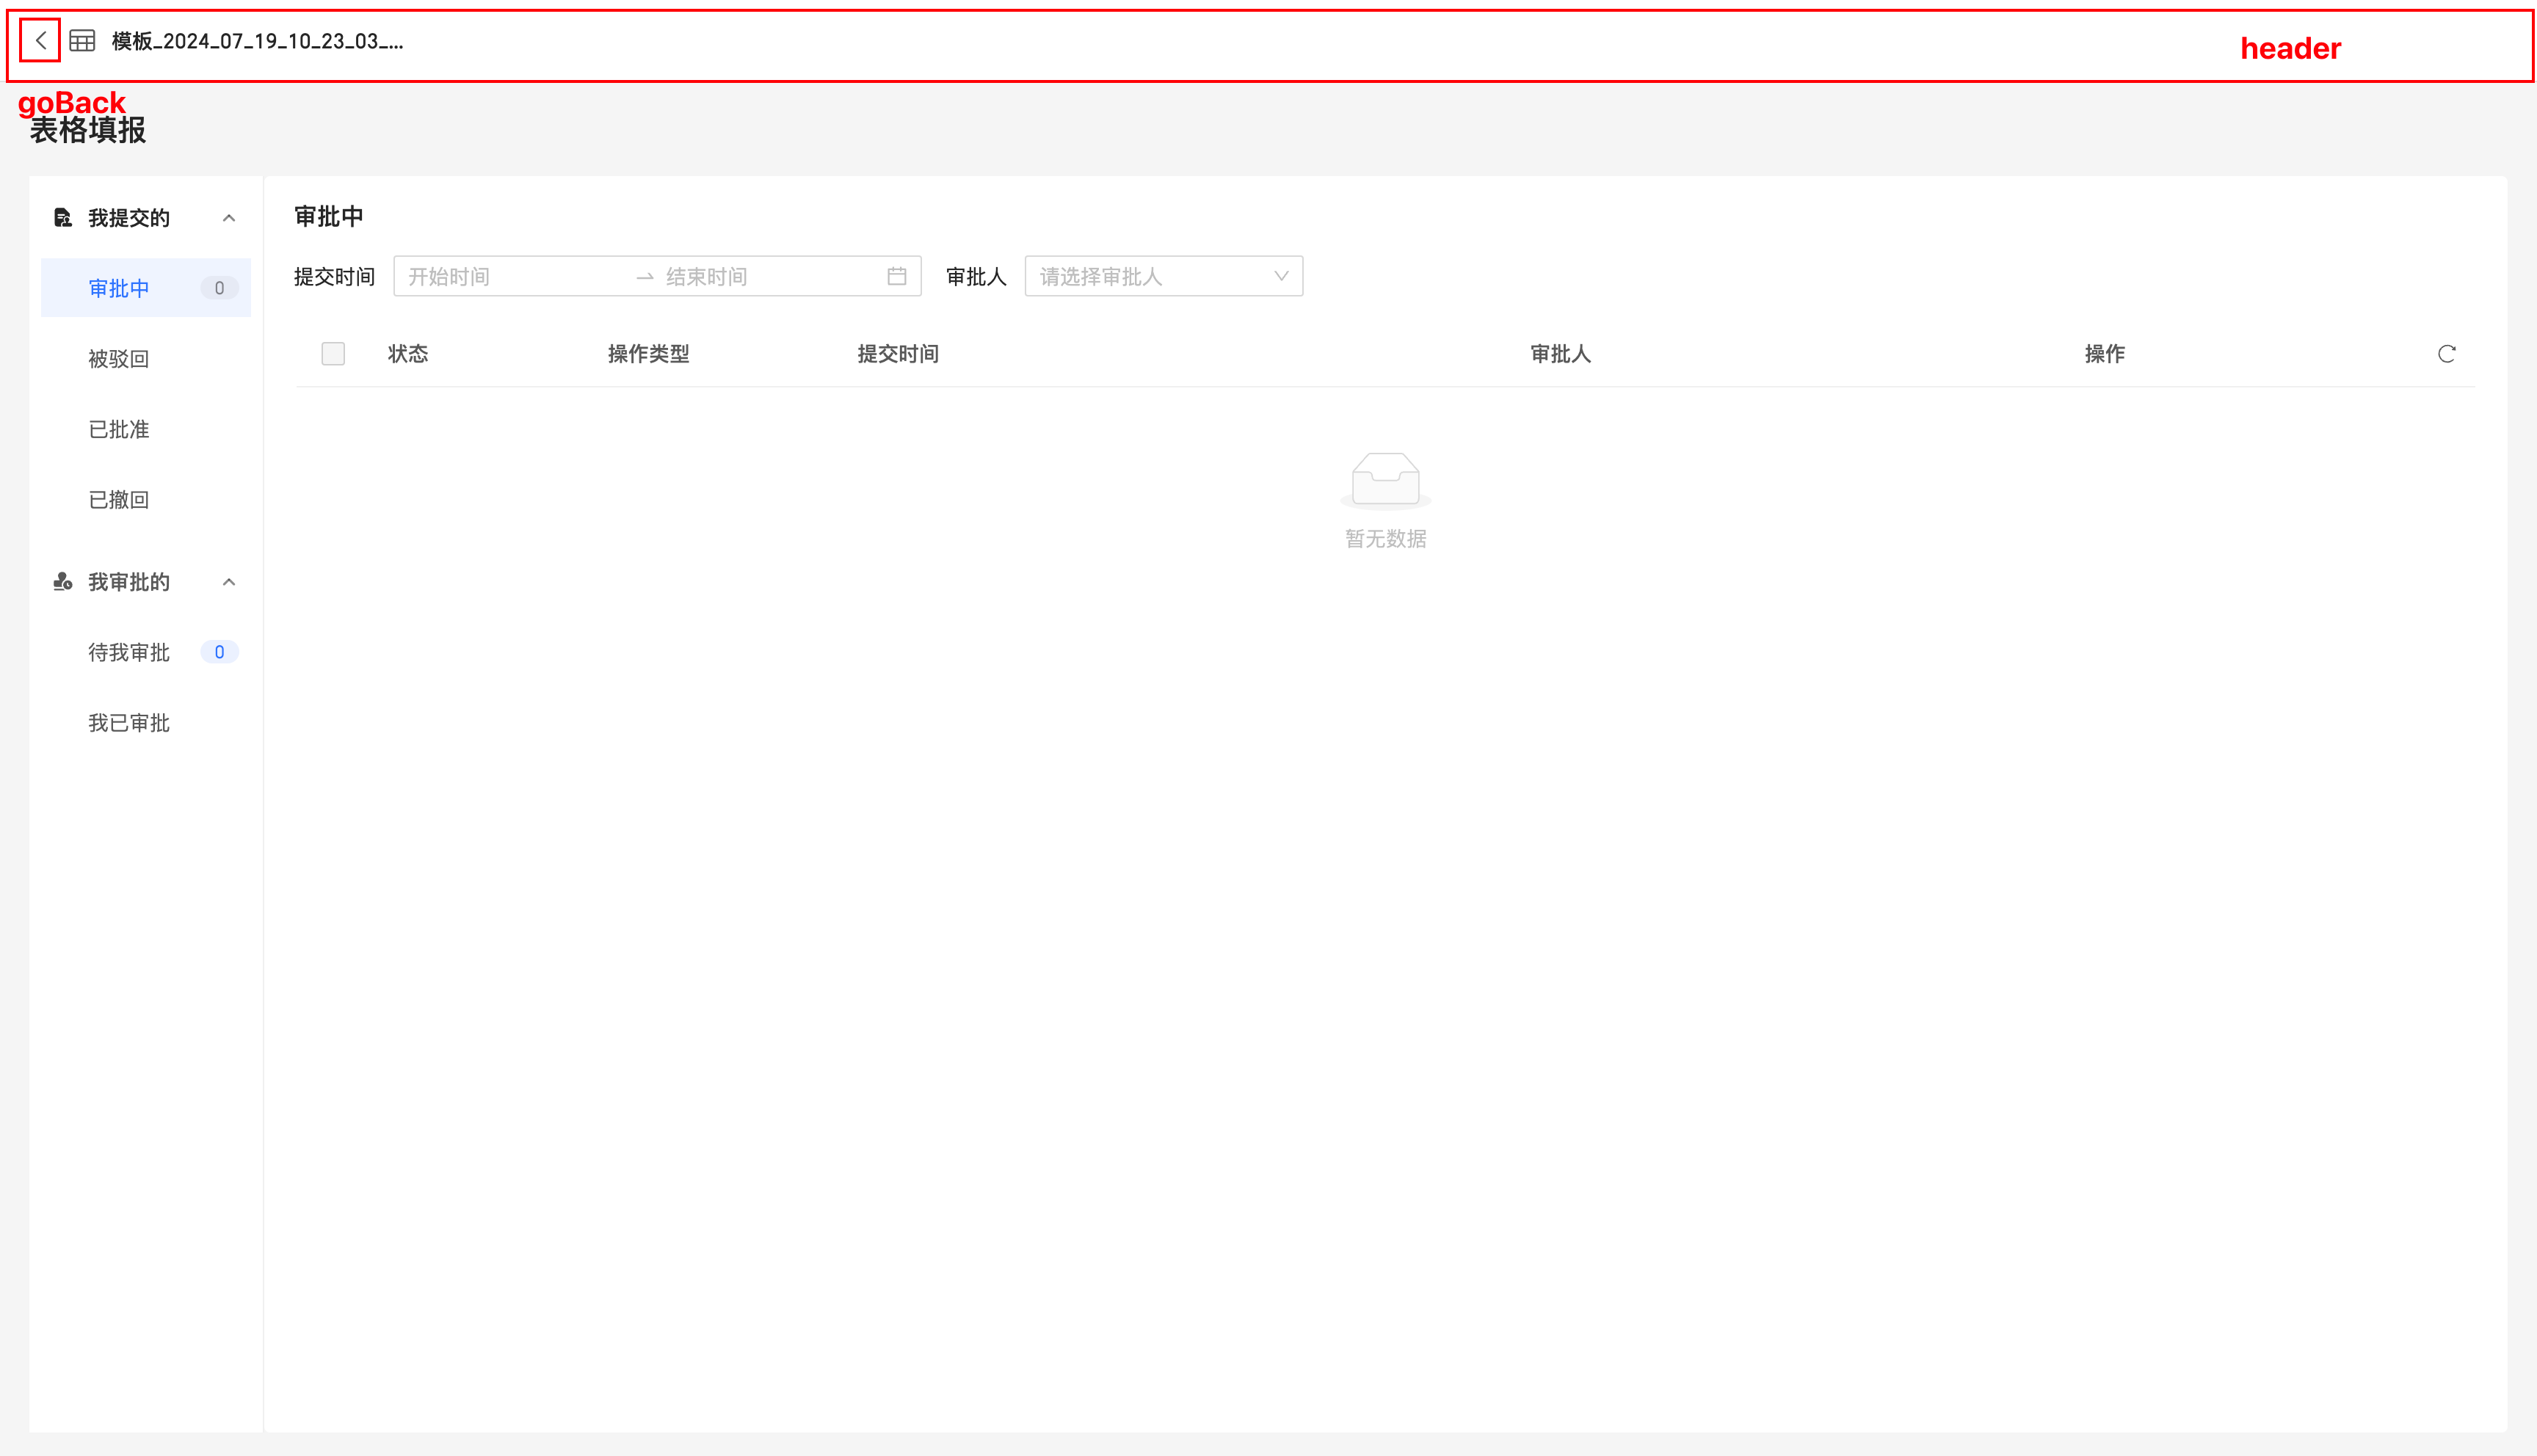This screenshot has width=2537, height=1456.
Task: Open the 请选择审批人 dropdown
Action: pos(1163,277)
